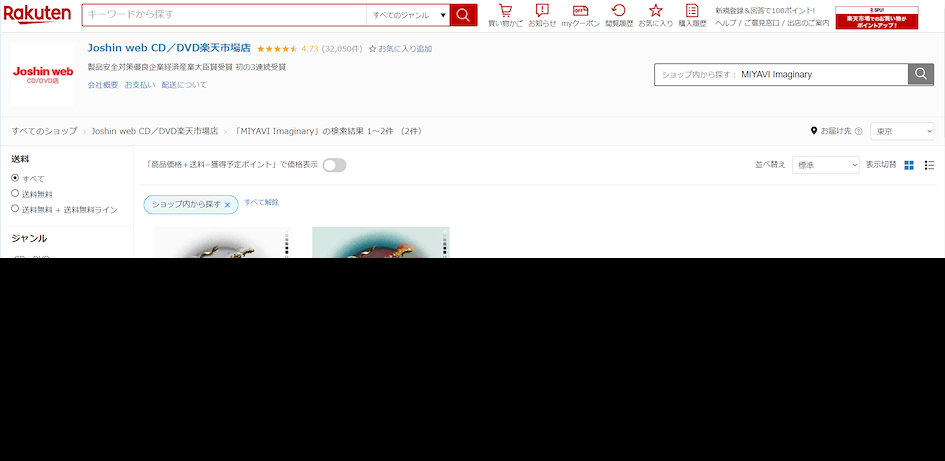Open the Rakuten home logo
Image resolution: width=945 pixels, height=461 pixels.
37,14
